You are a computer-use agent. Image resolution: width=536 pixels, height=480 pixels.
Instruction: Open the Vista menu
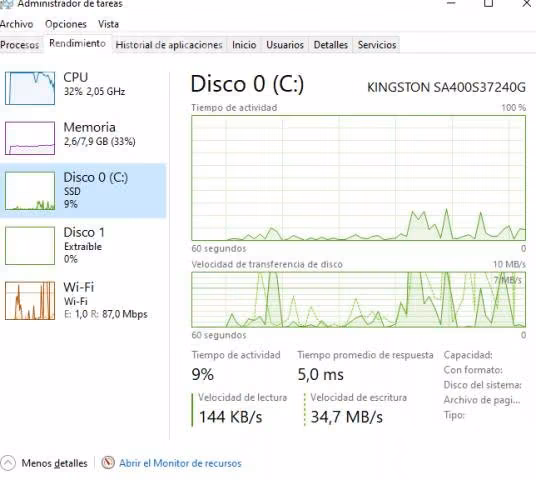tap(108, 24)
